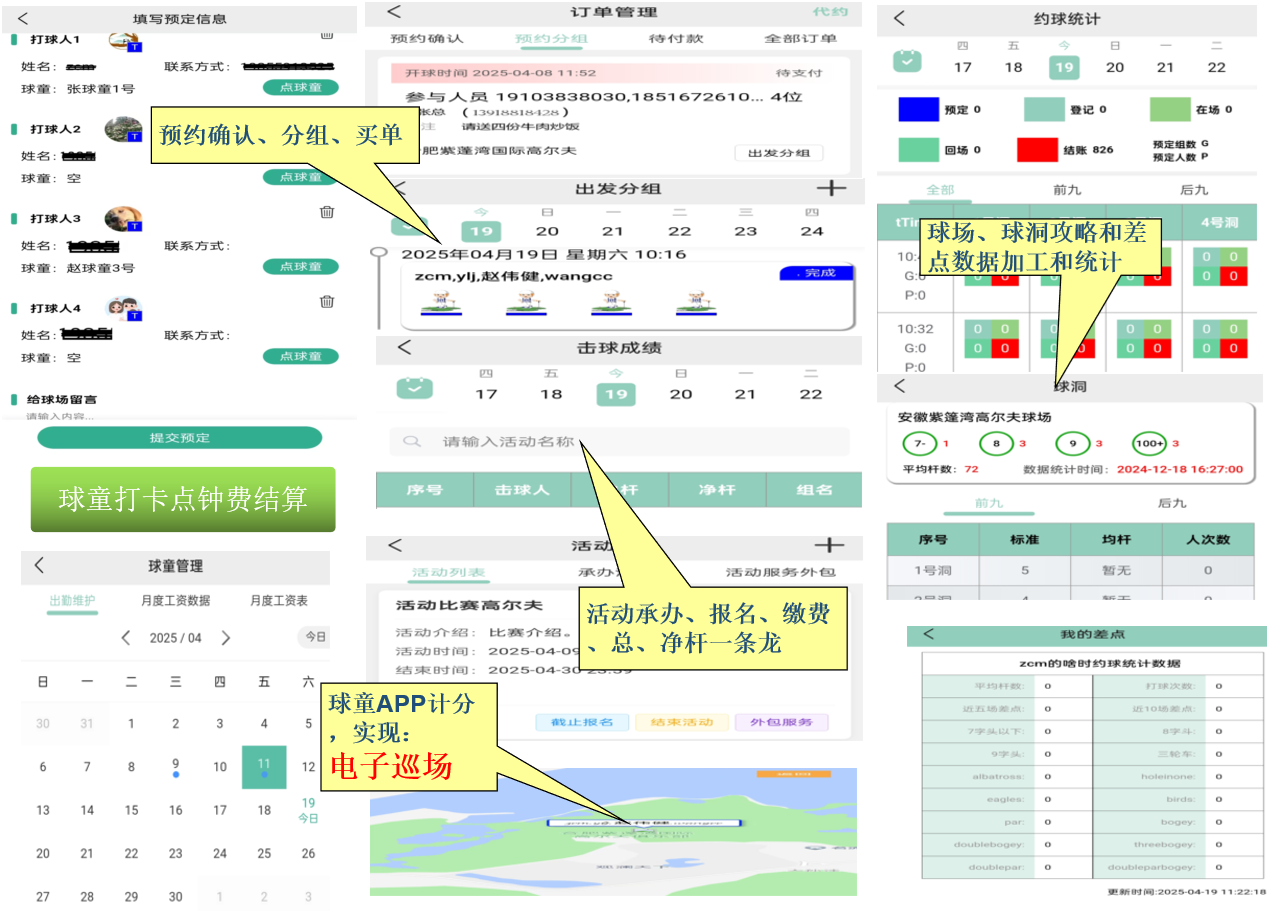The height and width of the screenshot is (923, 1267).
Task: Switch to 活动列表 tab
Action: pos(449,573)
